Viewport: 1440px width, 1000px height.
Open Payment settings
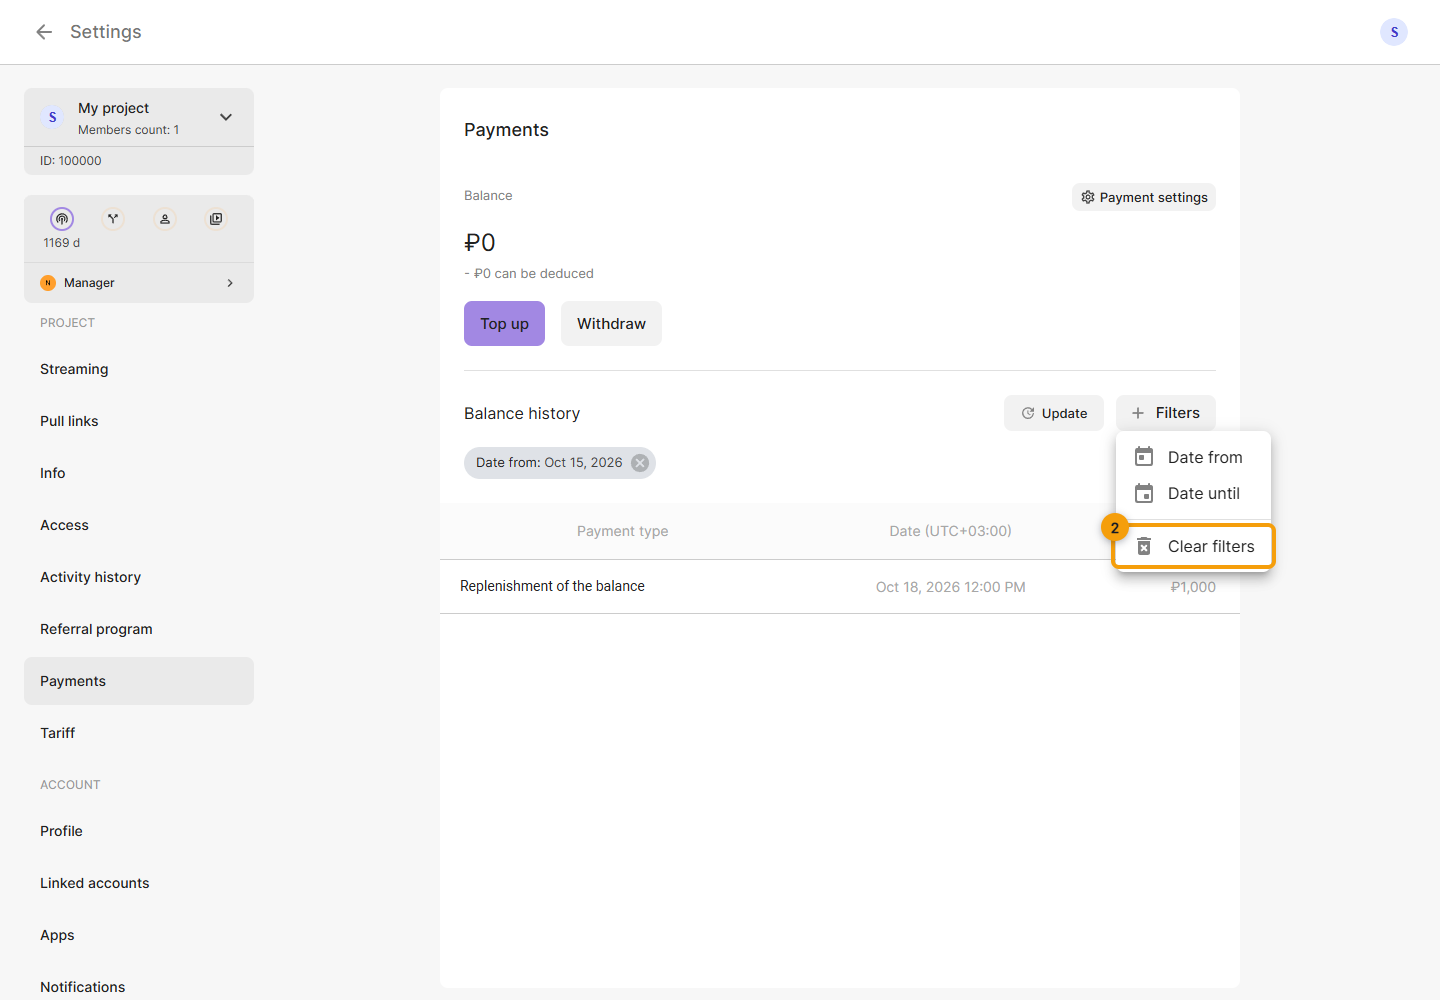(1144, 197)
